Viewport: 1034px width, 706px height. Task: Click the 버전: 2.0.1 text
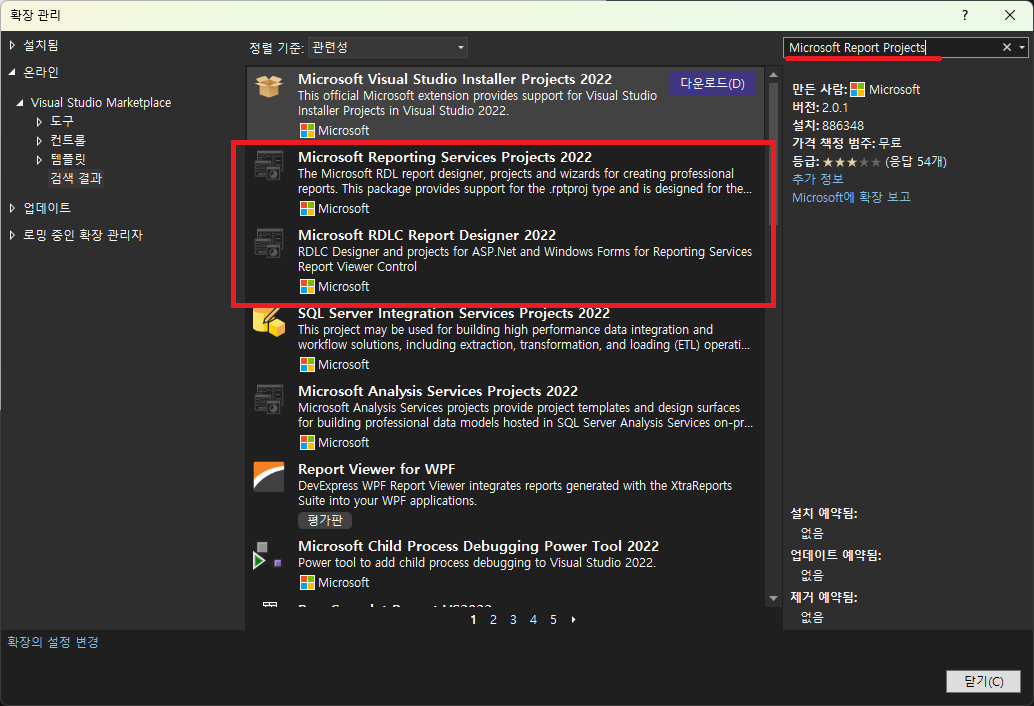coord(820,107)
